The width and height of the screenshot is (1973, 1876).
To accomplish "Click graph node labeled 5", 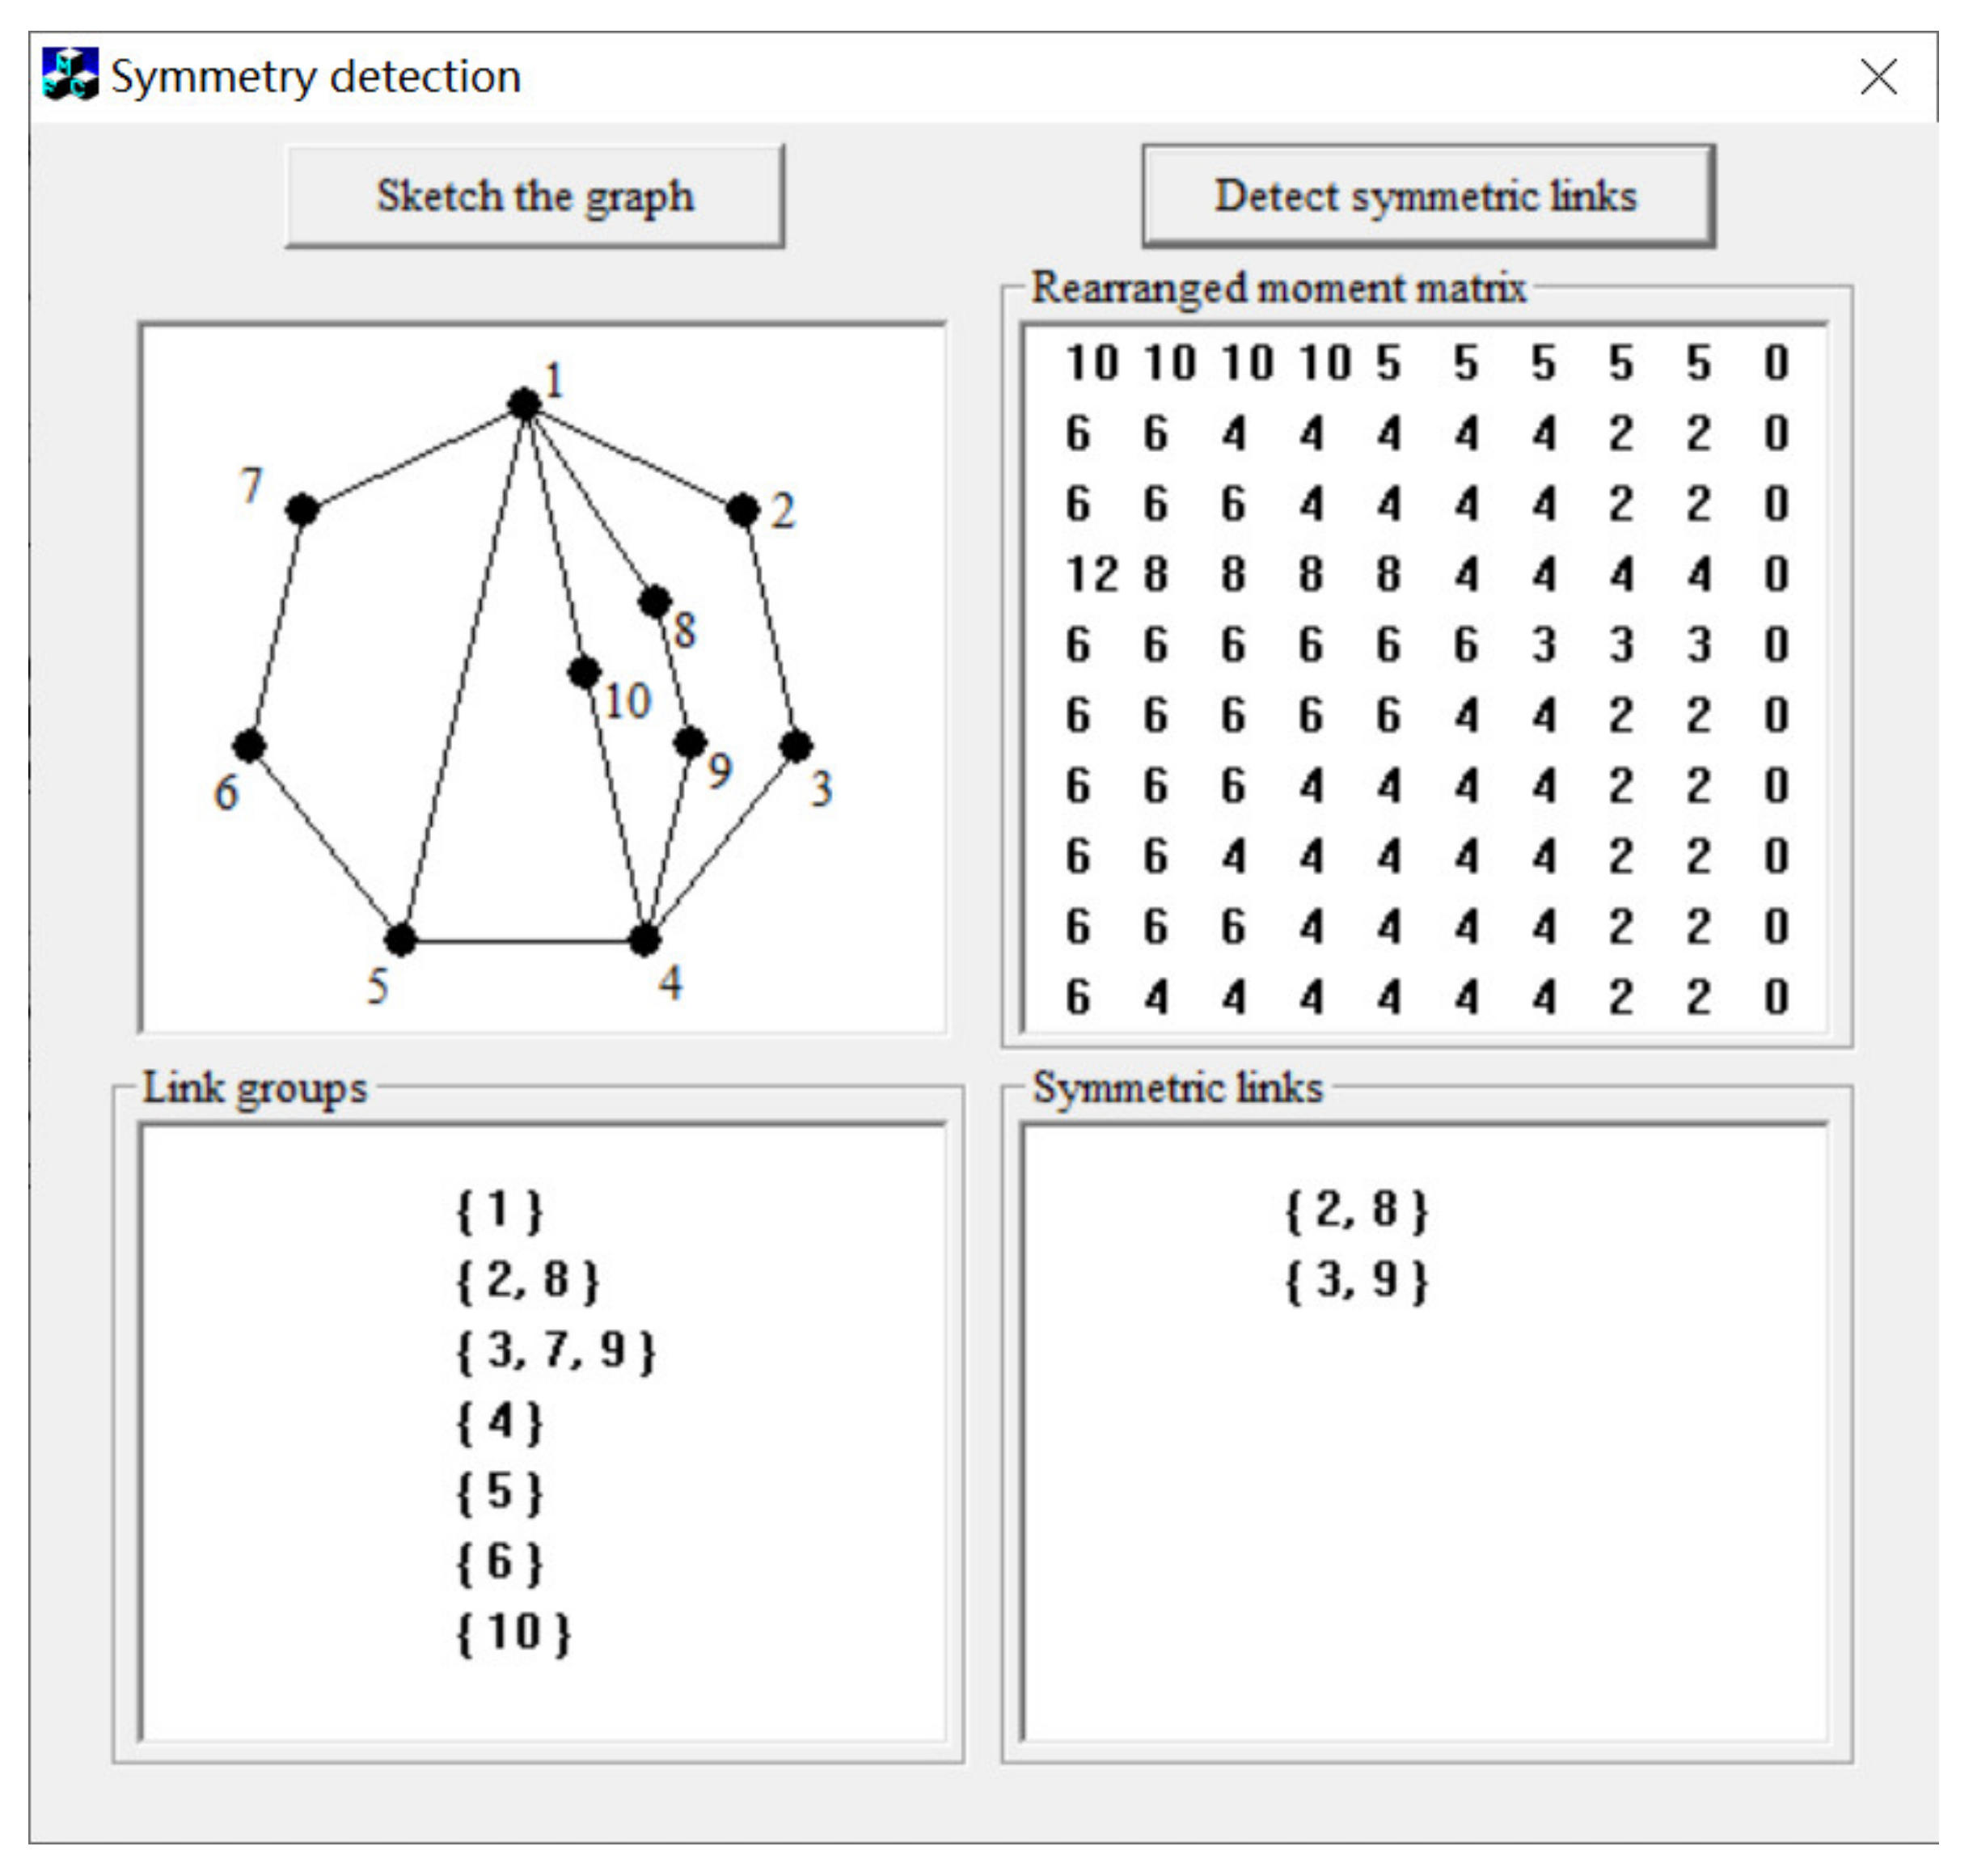I will tap(400, 939).
